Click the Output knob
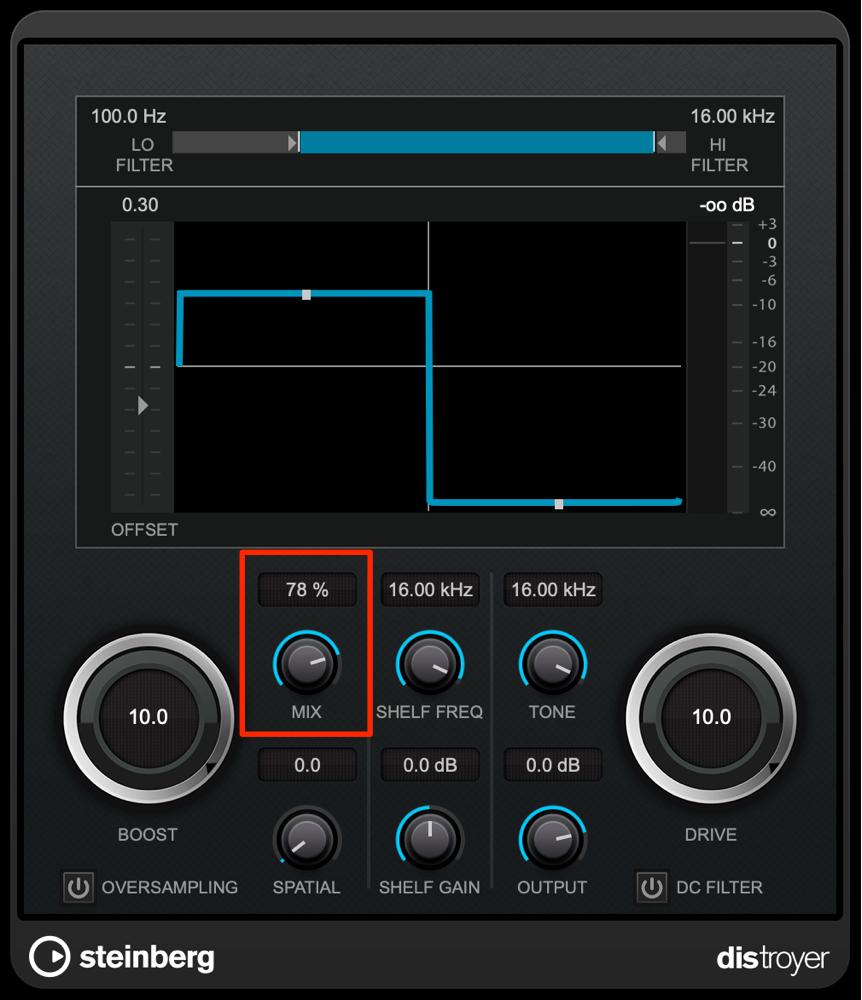 tap(553, 839)
